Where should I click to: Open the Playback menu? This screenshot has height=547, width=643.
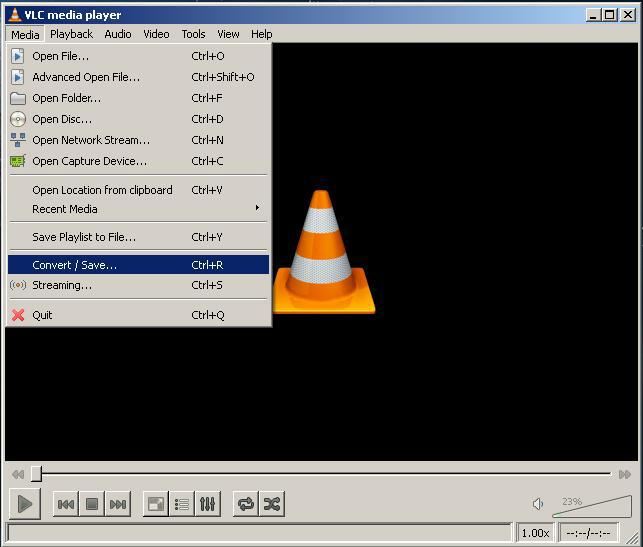72,34
